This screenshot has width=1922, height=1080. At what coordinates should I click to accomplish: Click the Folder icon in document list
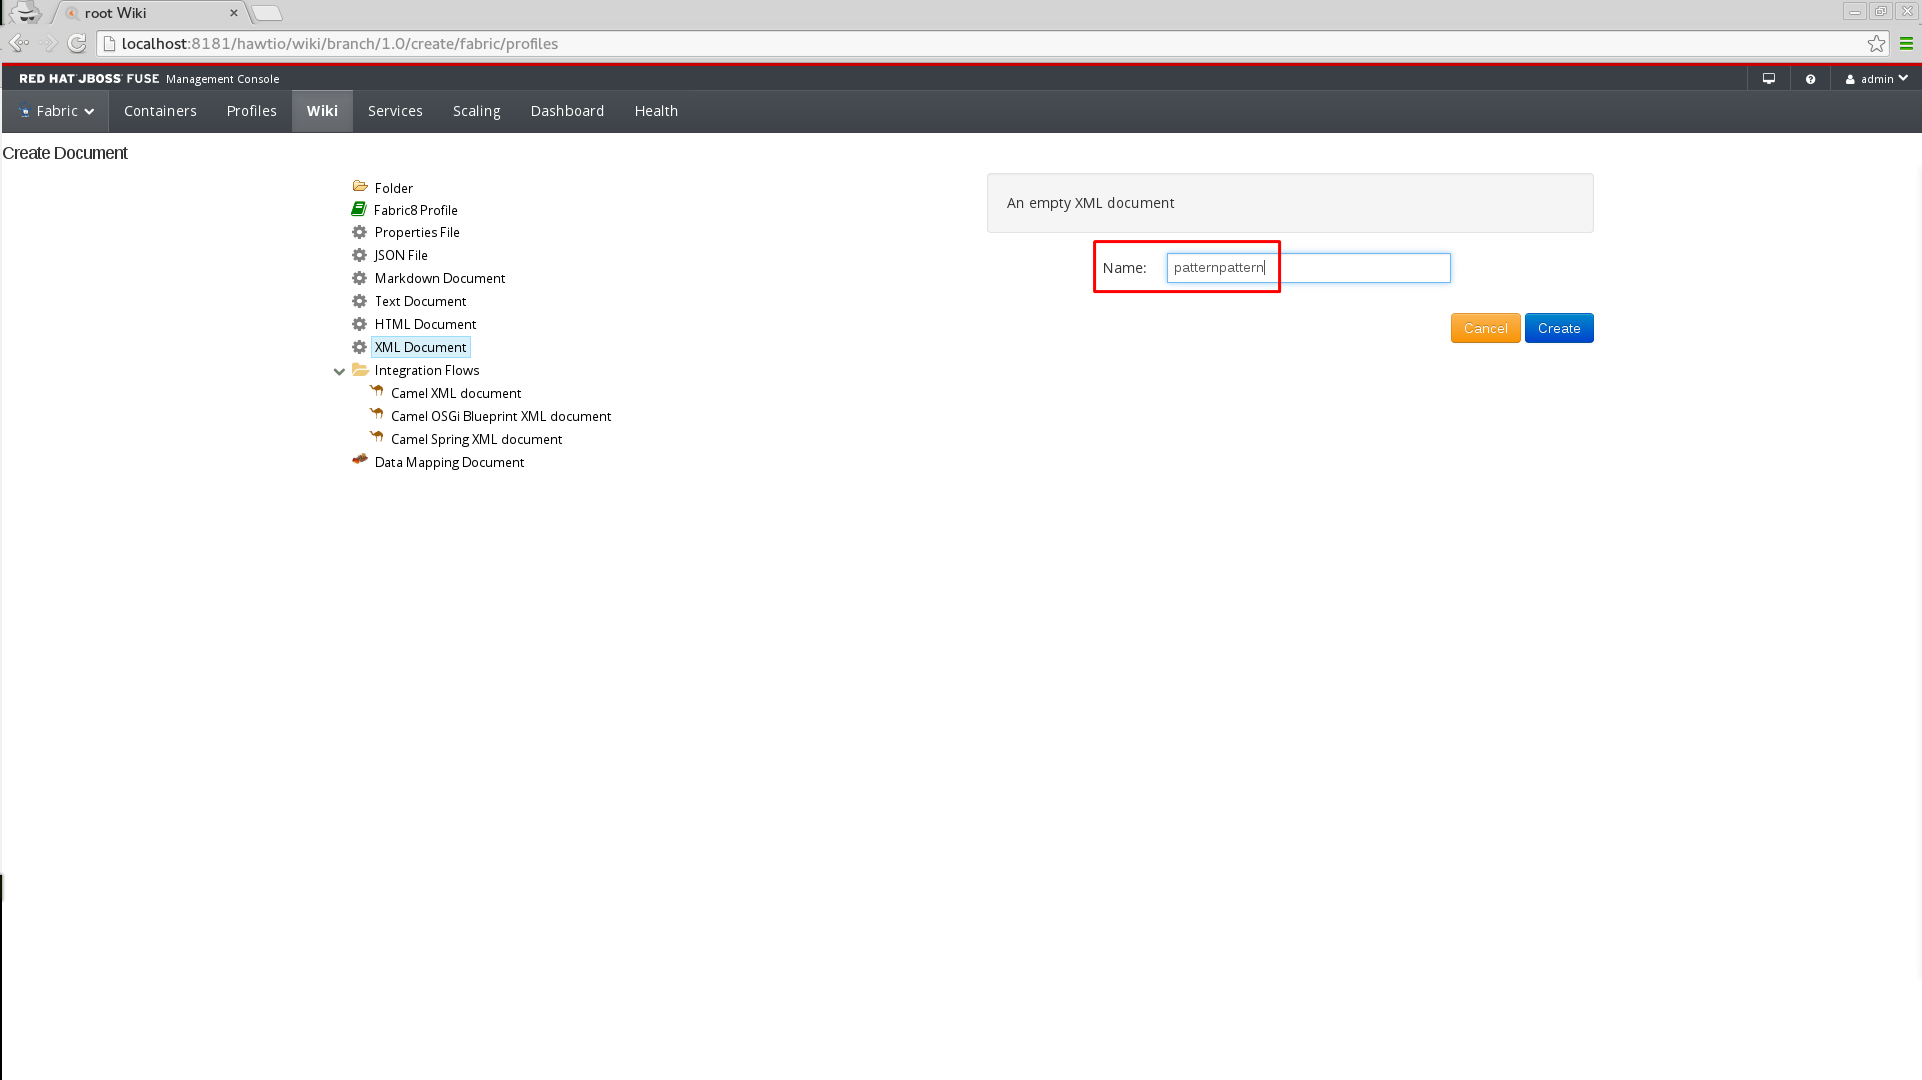360,187
